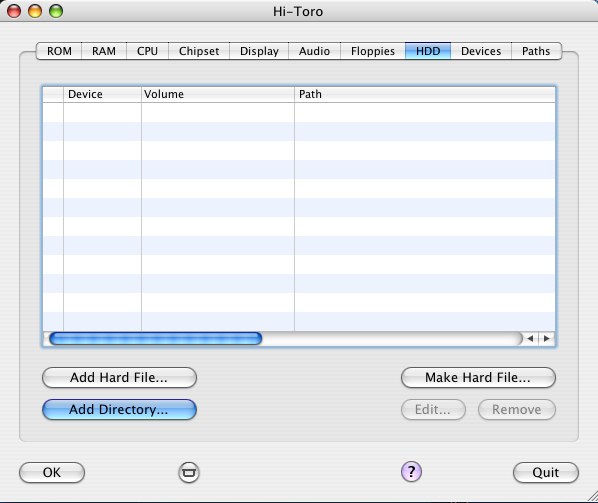Image resolution: width=598 pixels, height=503 pixels.
Task: Switch to the Audio tab
Action: [314, 51]
